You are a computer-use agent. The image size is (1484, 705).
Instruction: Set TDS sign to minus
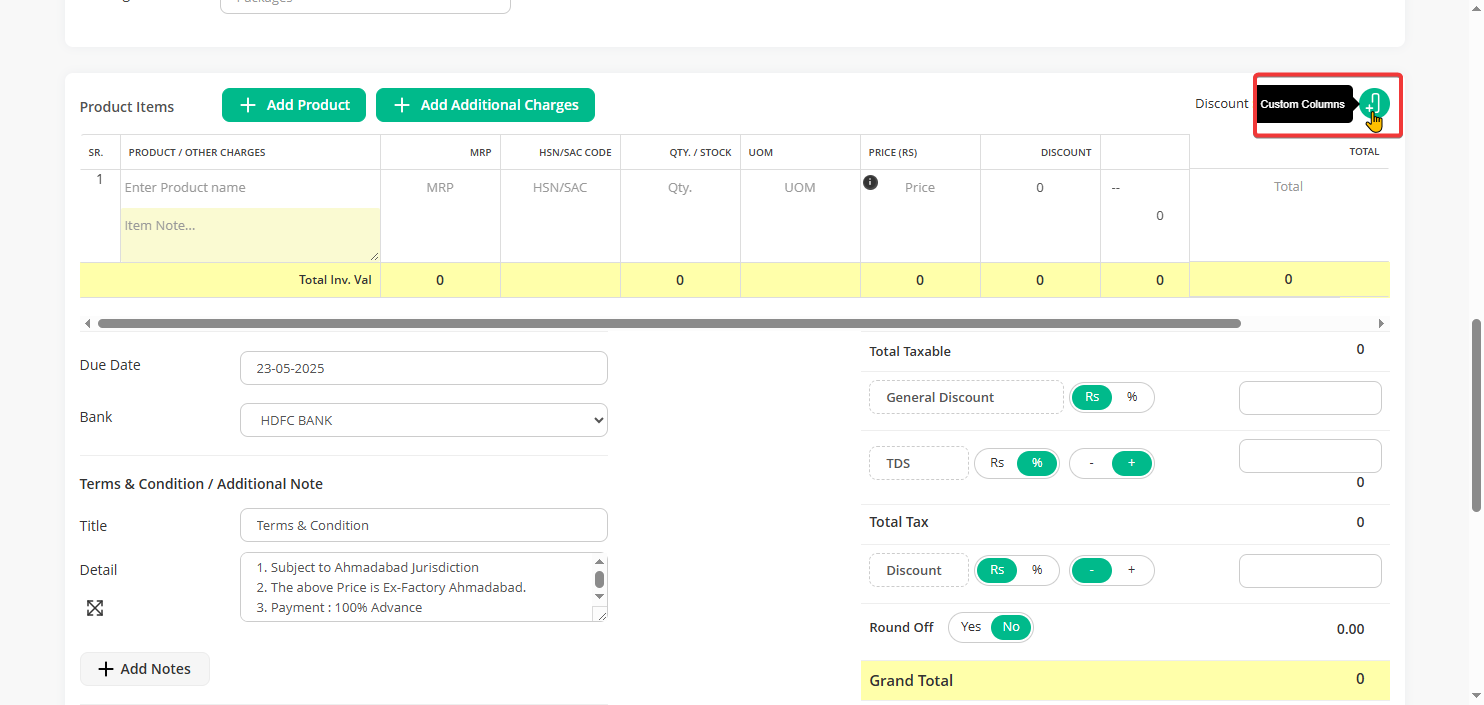coord(1091,463)
